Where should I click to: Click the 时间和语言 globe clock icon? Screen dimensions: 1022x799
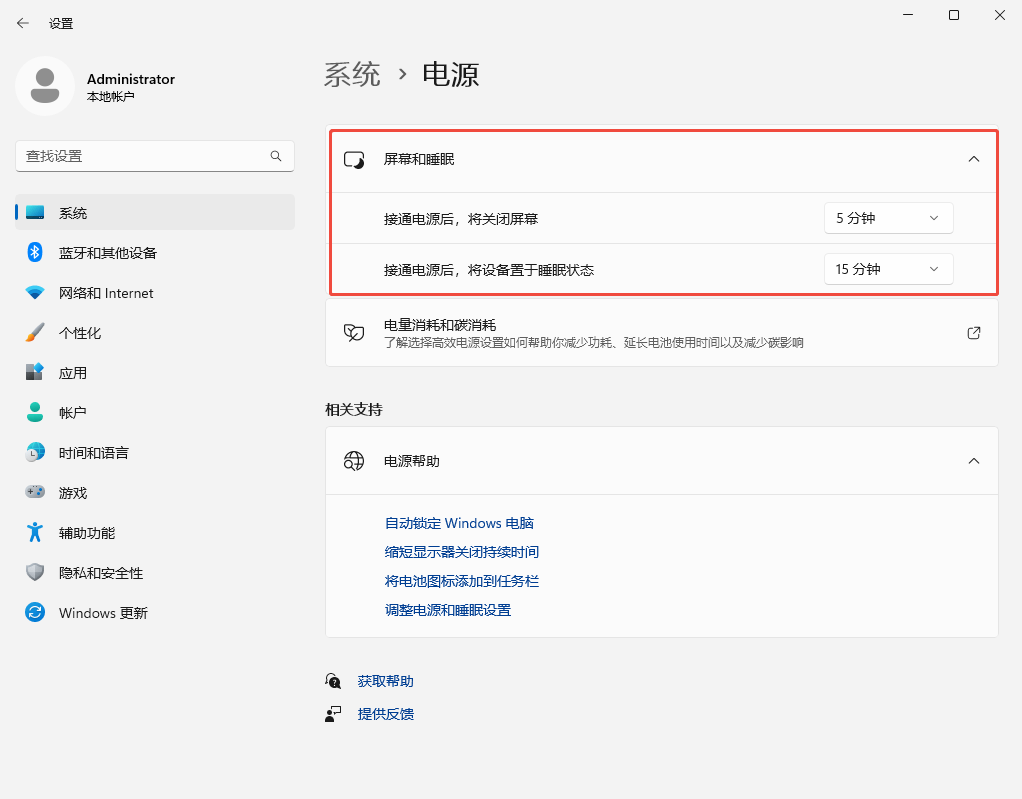click(x=35, y=452)
